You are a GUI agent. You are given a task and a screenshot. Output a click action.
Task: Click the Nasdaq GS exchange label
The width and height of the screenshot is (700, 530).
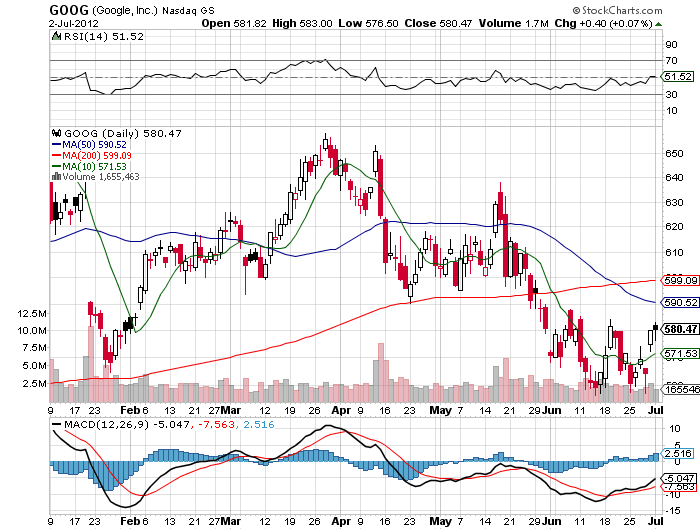pos(188,11)
